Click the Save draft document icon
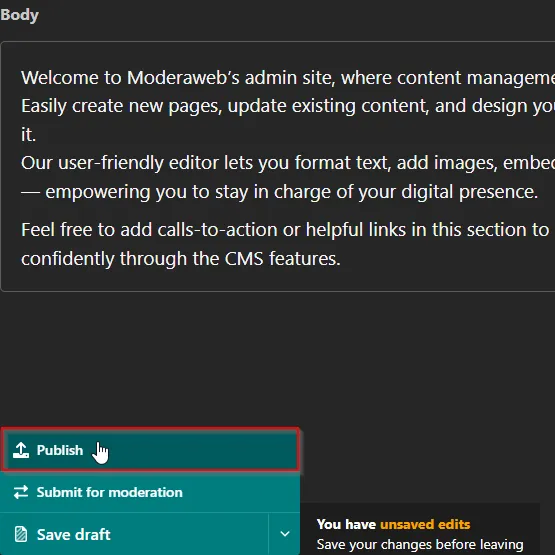 point(21,534)
